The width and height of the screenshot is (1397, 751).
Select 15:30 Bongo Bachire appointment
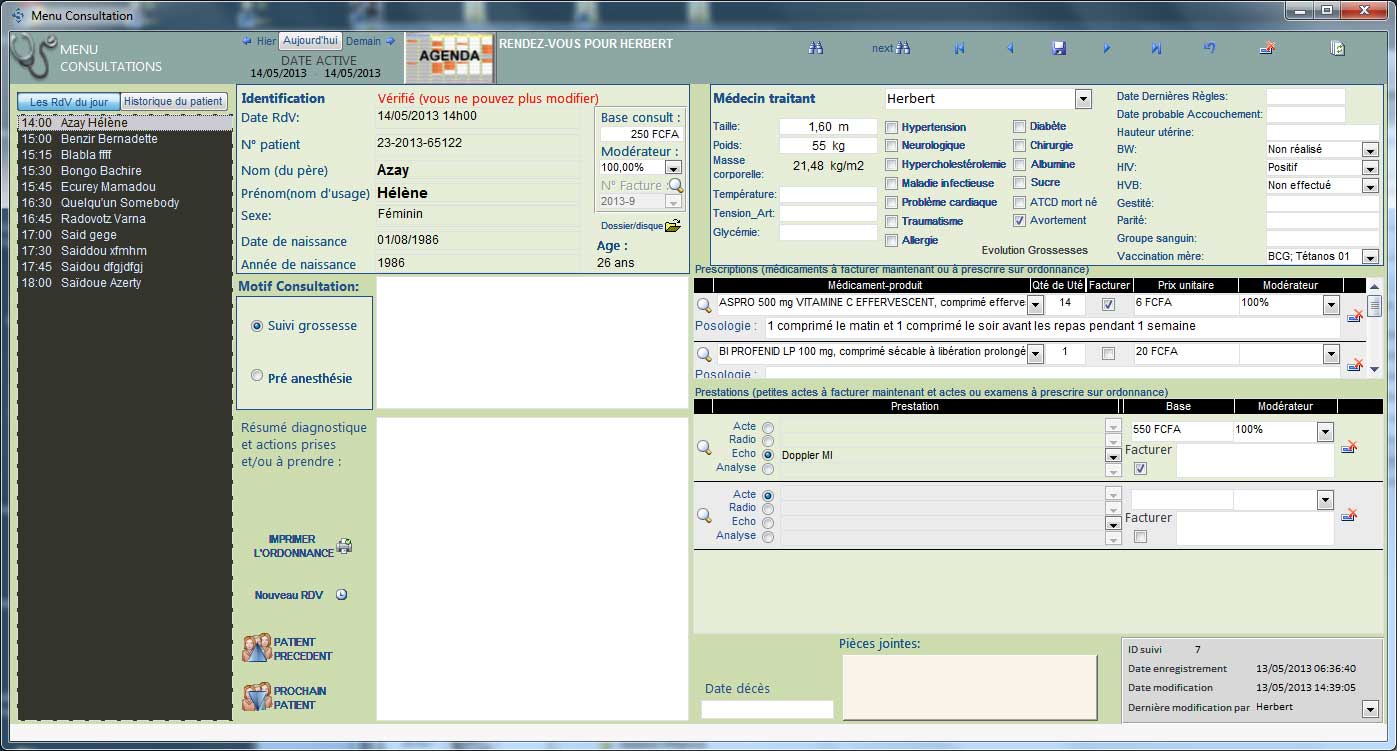pyautogui.click(x=125, y=171)
